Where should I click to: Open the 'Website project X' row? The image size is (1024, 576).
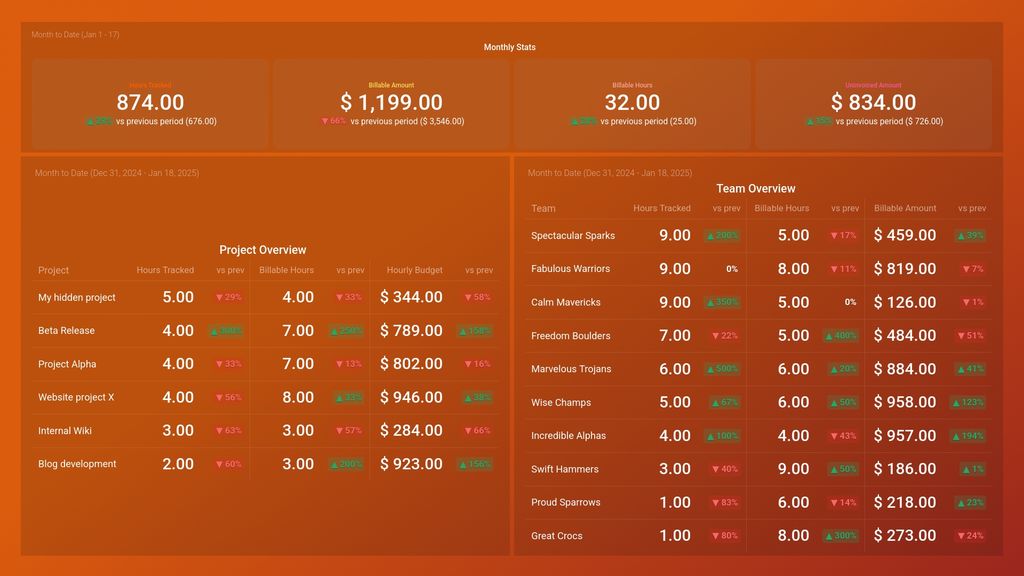pos(265,397)
